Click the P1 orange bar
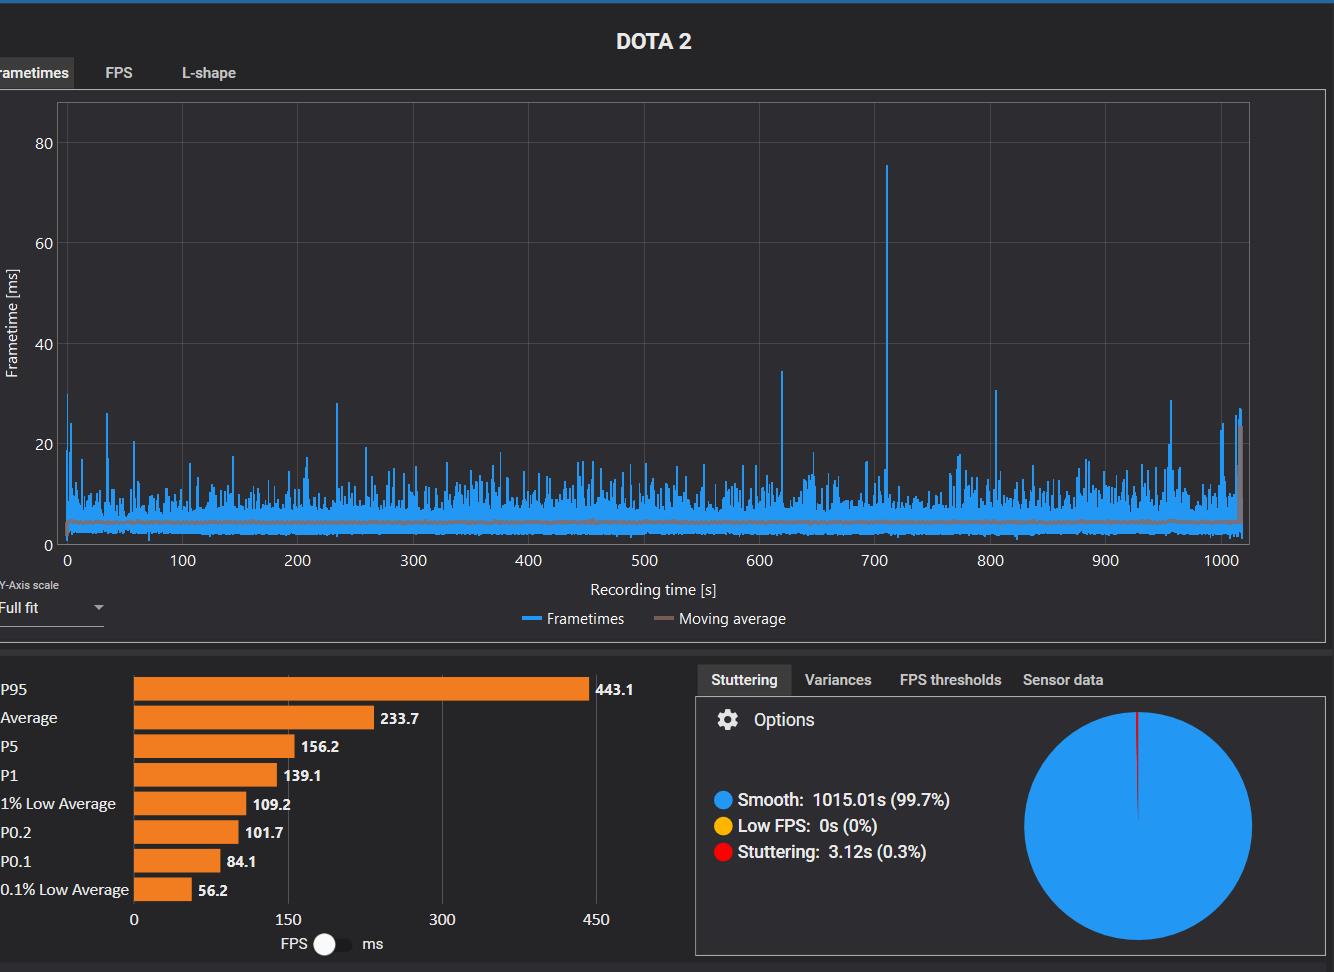Viewport: 1334px width, 972px height. [x=205, y=775]
